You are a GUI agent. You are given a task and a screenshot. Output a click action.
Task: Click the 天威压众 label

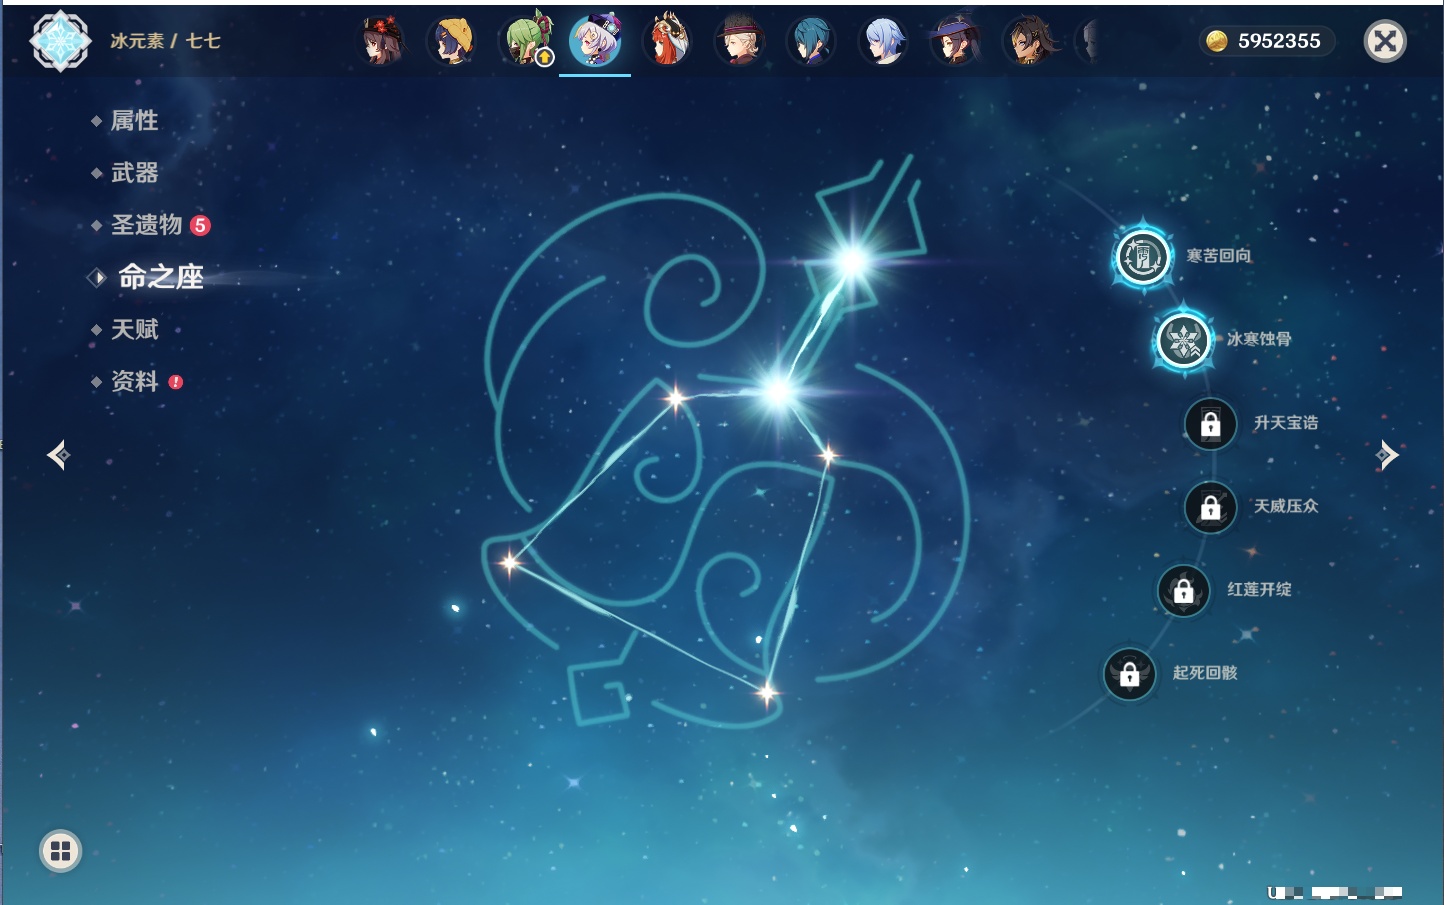(x=1286, y=506)
